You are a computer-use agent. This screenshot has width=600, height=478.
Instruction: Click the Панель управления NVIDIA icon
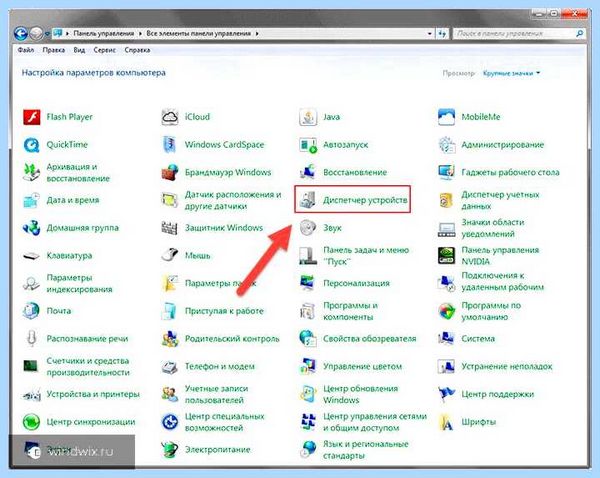pyautogui.click(x=447, y=256)
